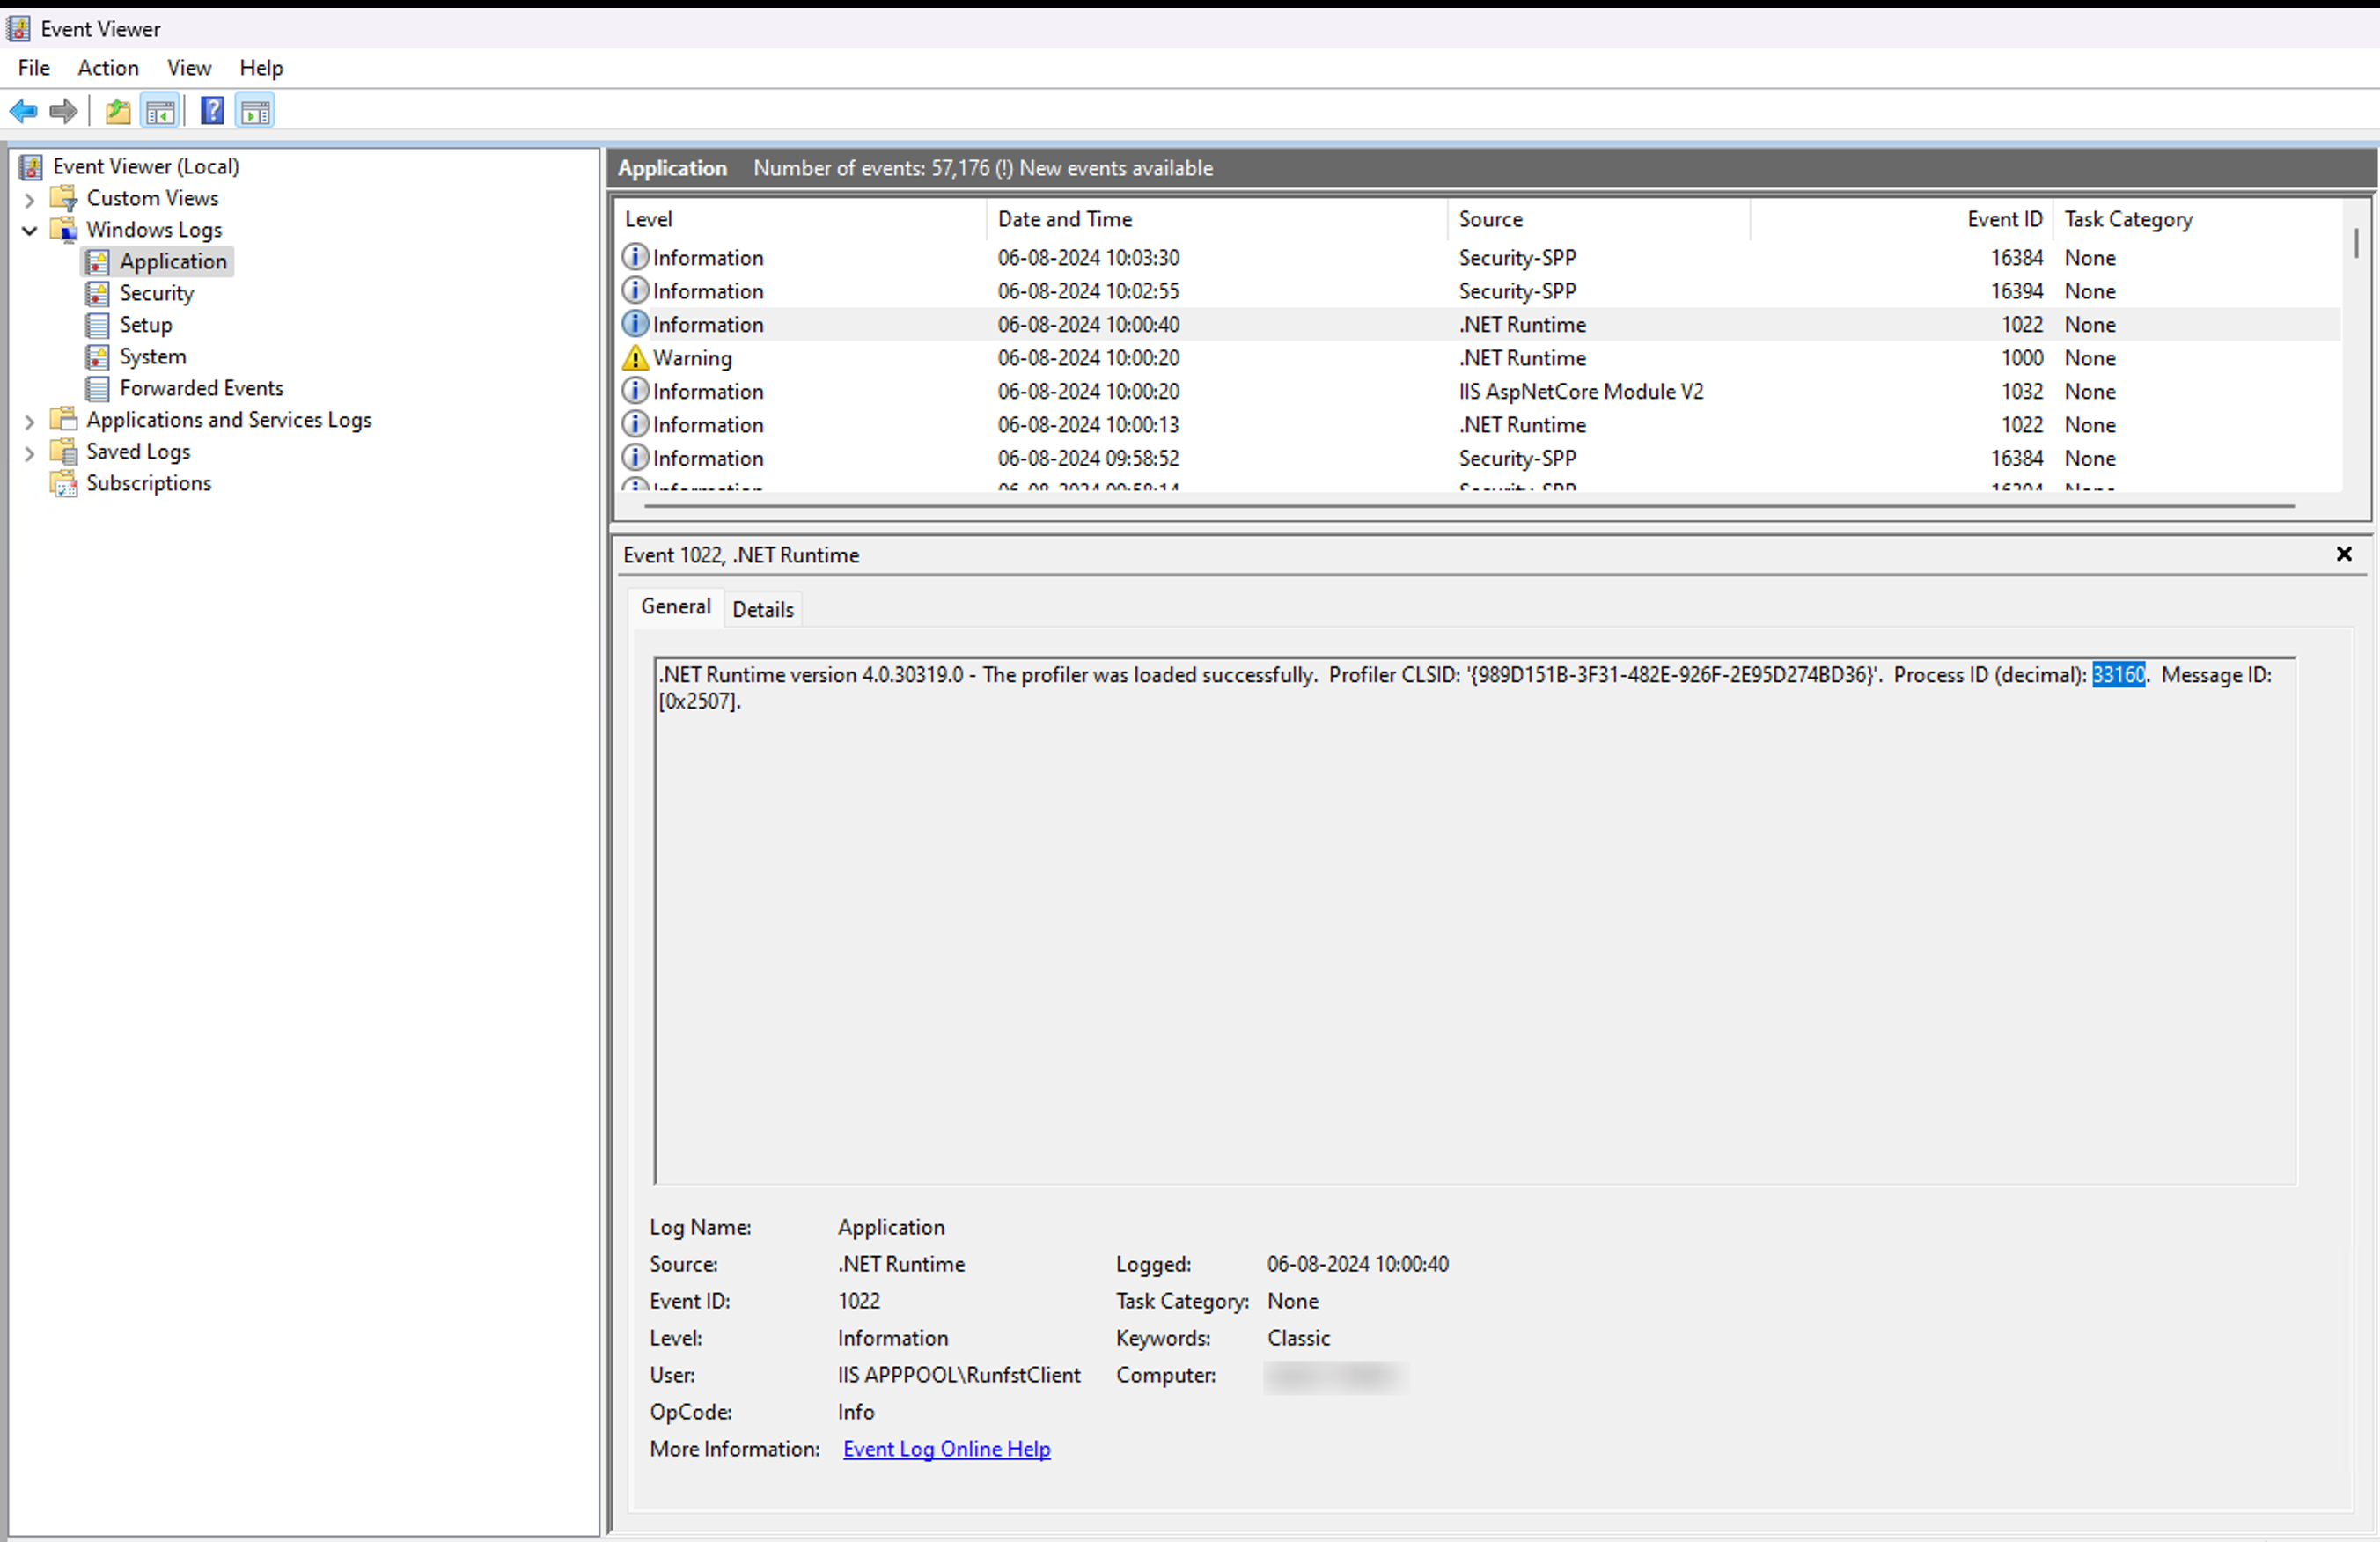Toggle the Show/Hide Console Tree icon
The height and width of the screenshot is (1542, 2380).
[x=160, y=111]
